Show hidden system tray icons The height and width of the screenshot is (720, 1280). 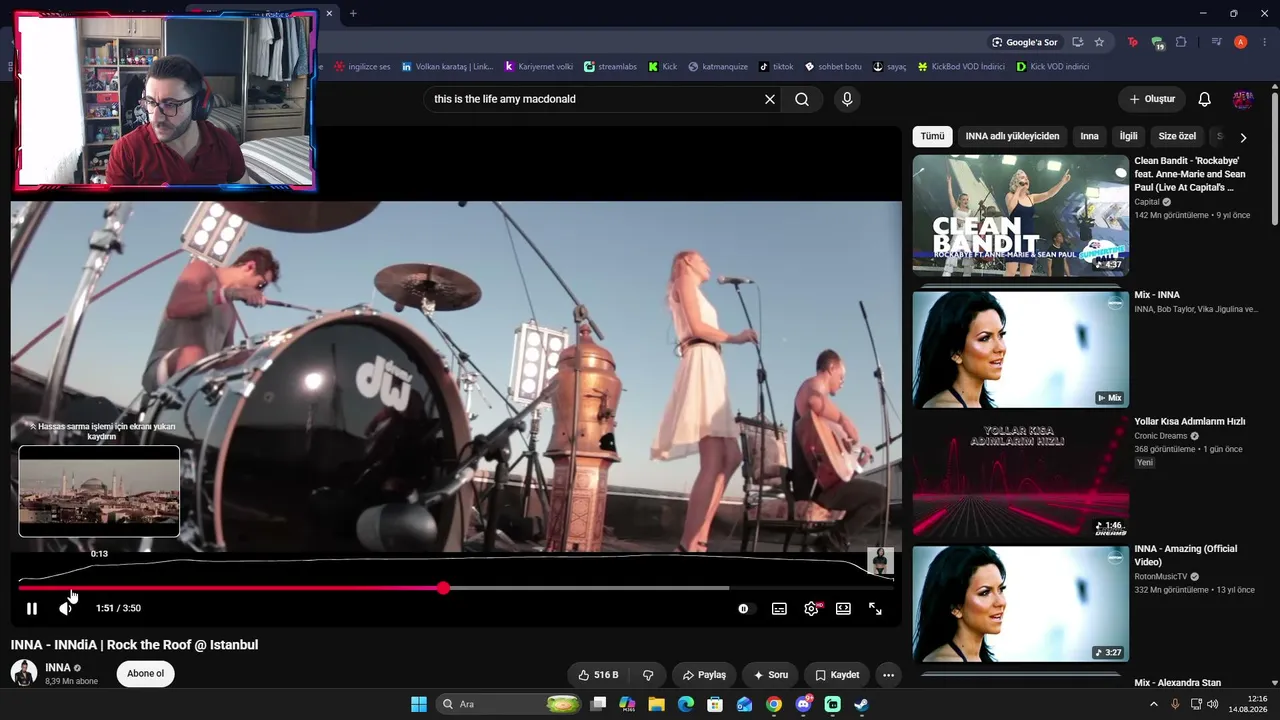(x=1154, y=704)
